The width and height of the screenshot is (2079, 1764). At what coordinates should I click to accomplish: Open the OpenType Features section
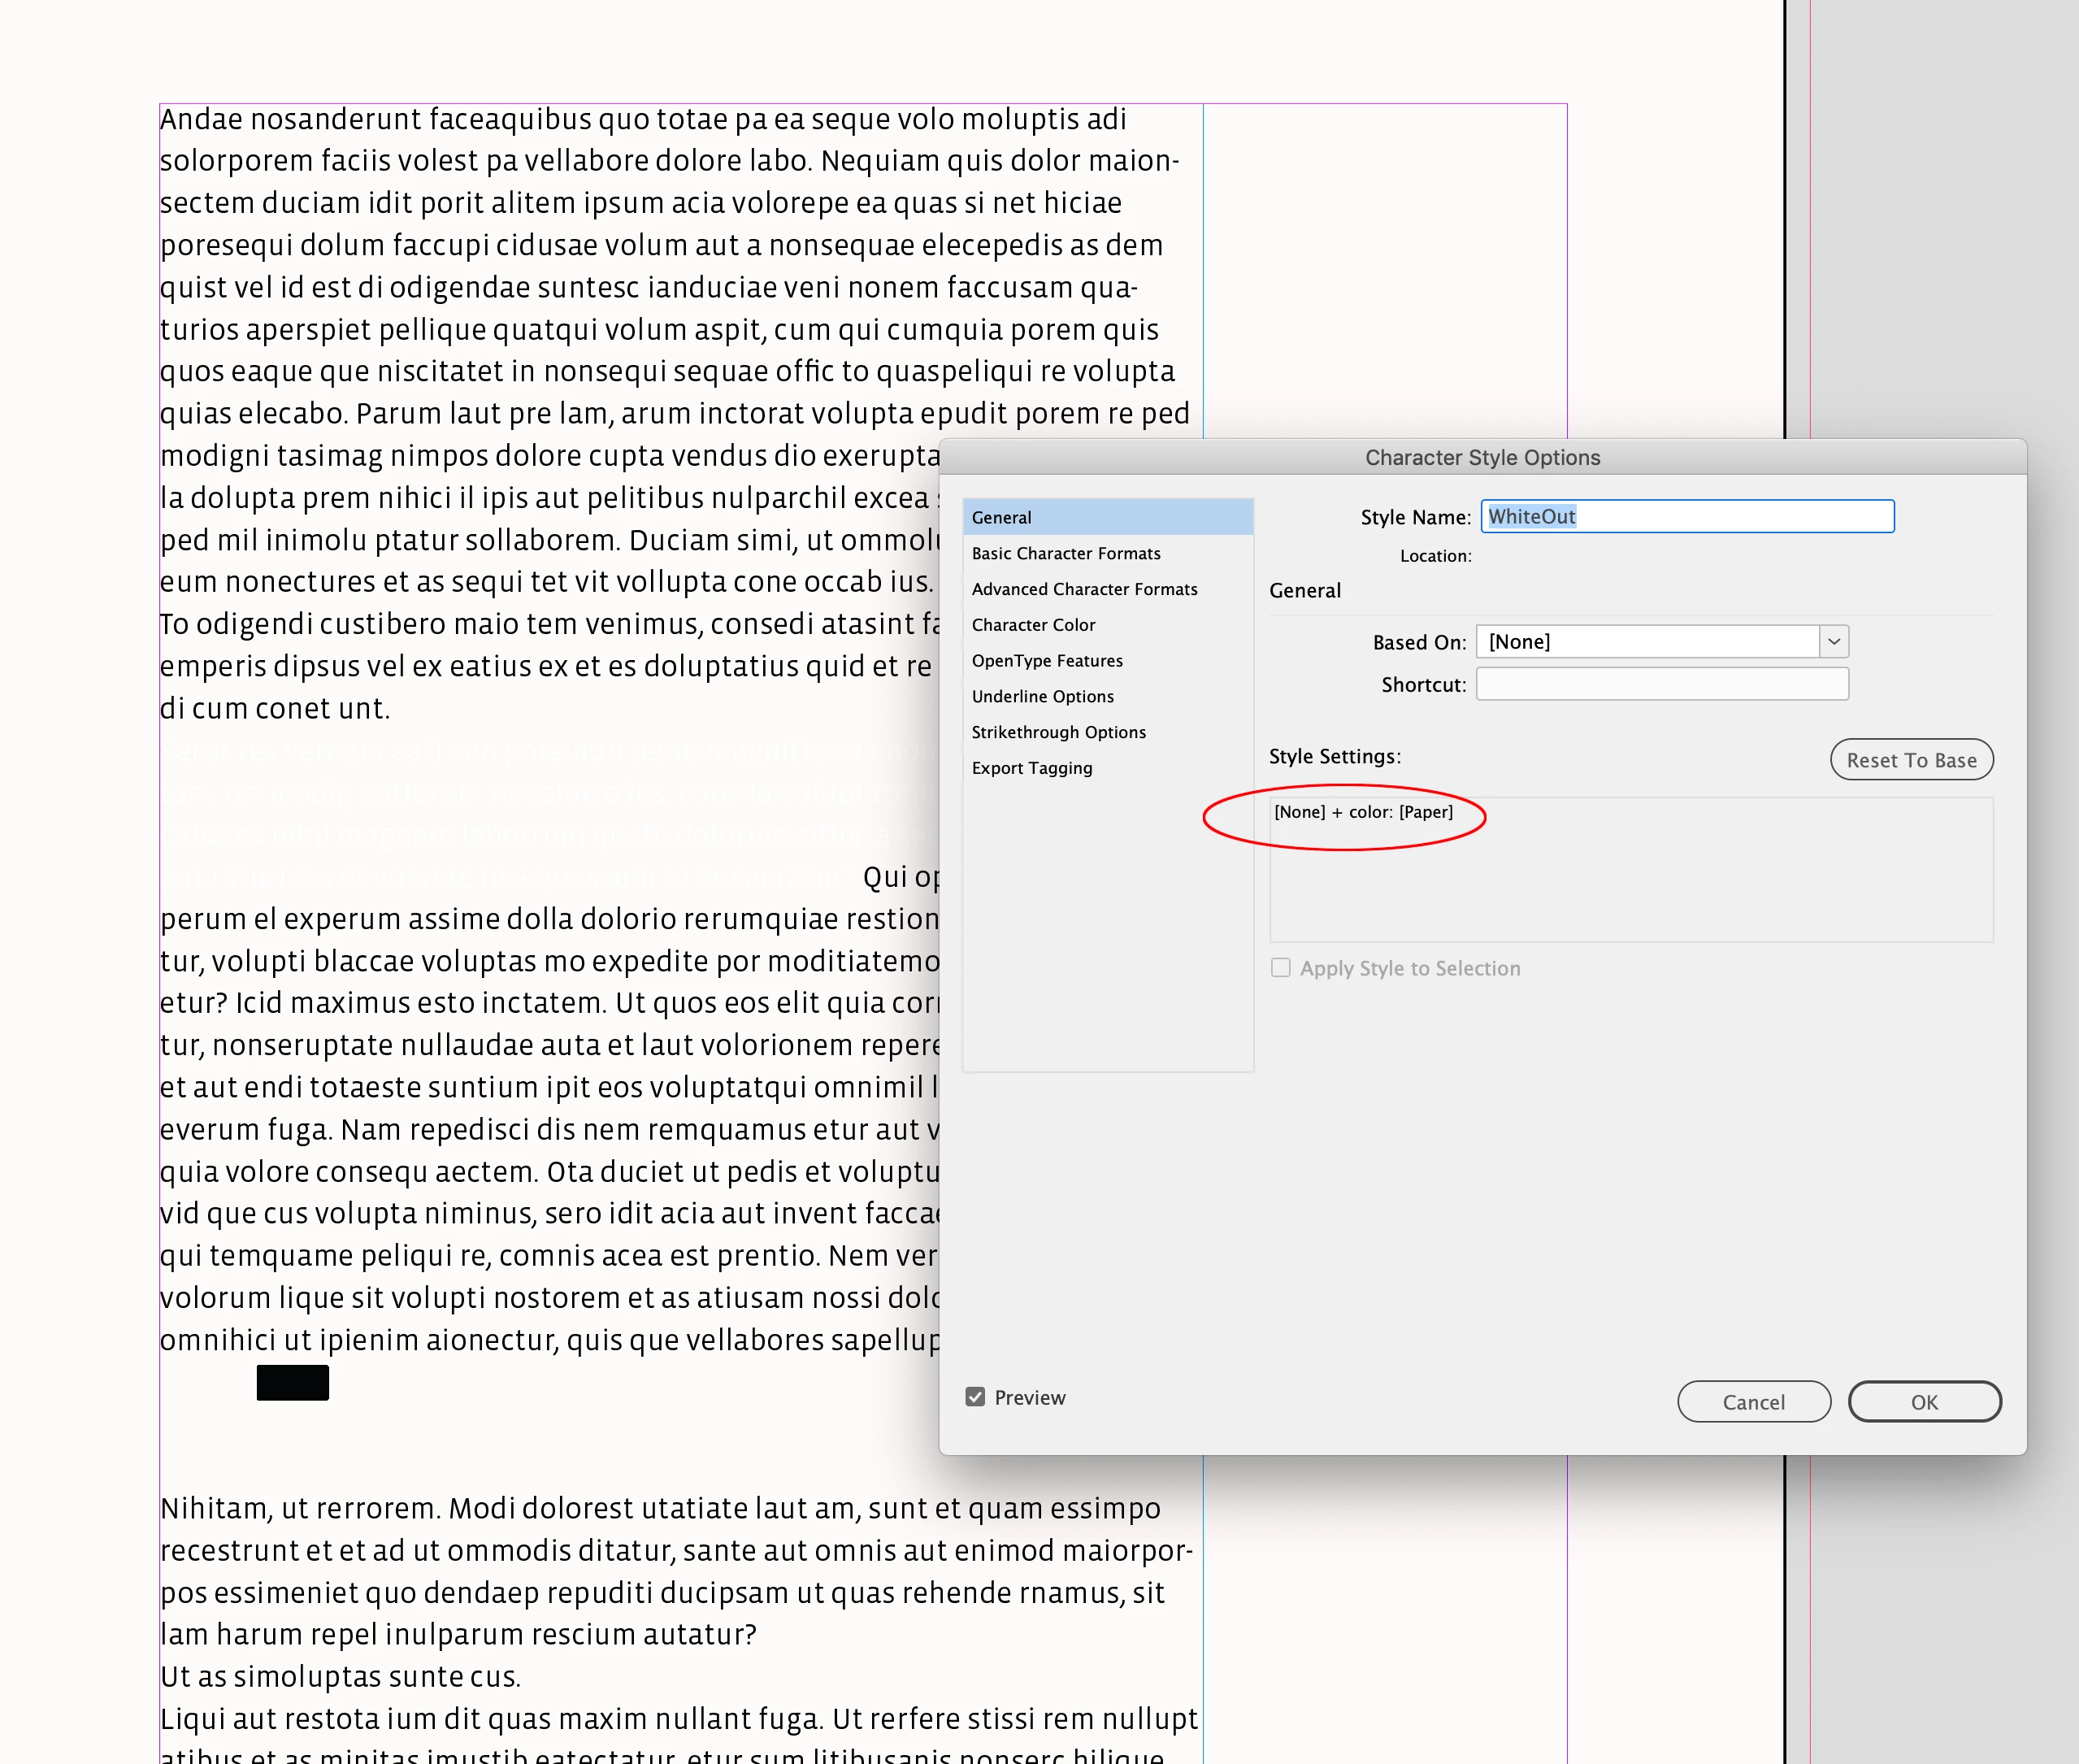tap(1047, 661)
